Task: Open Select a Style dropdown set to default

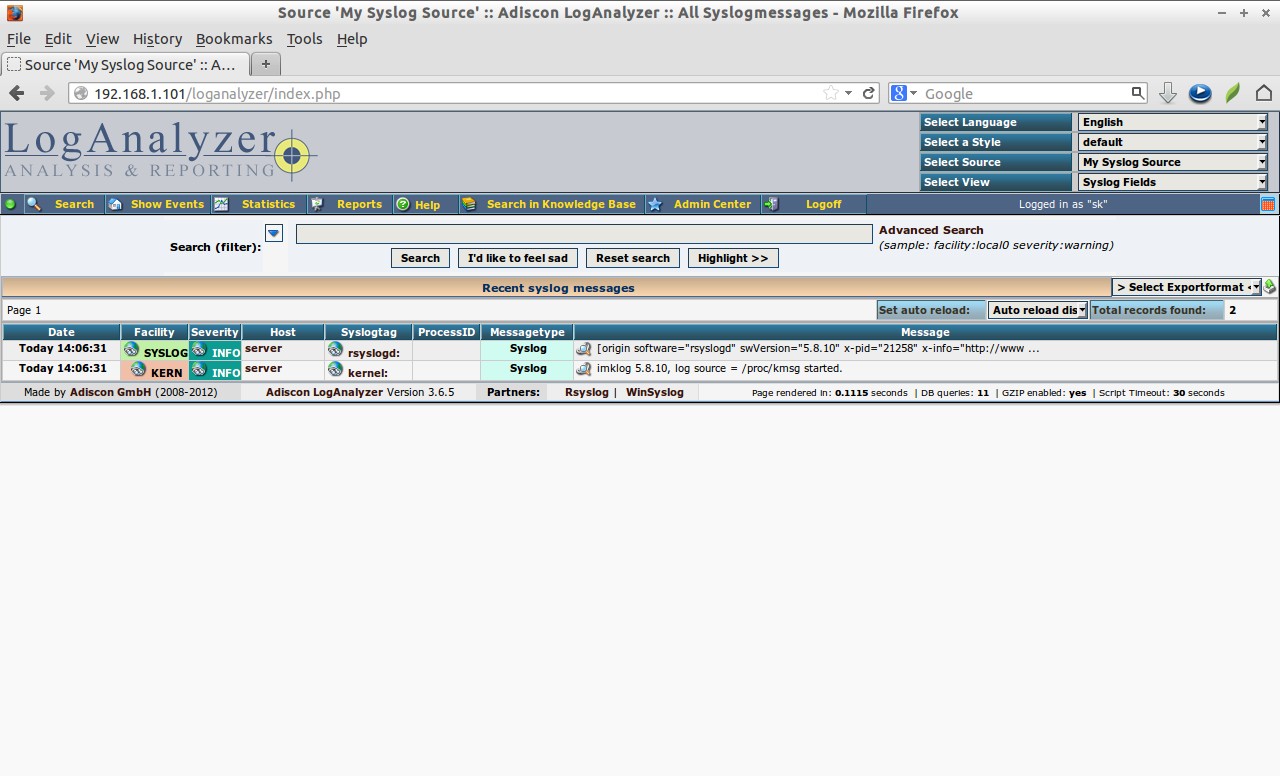Action: tap(1173, 142)
